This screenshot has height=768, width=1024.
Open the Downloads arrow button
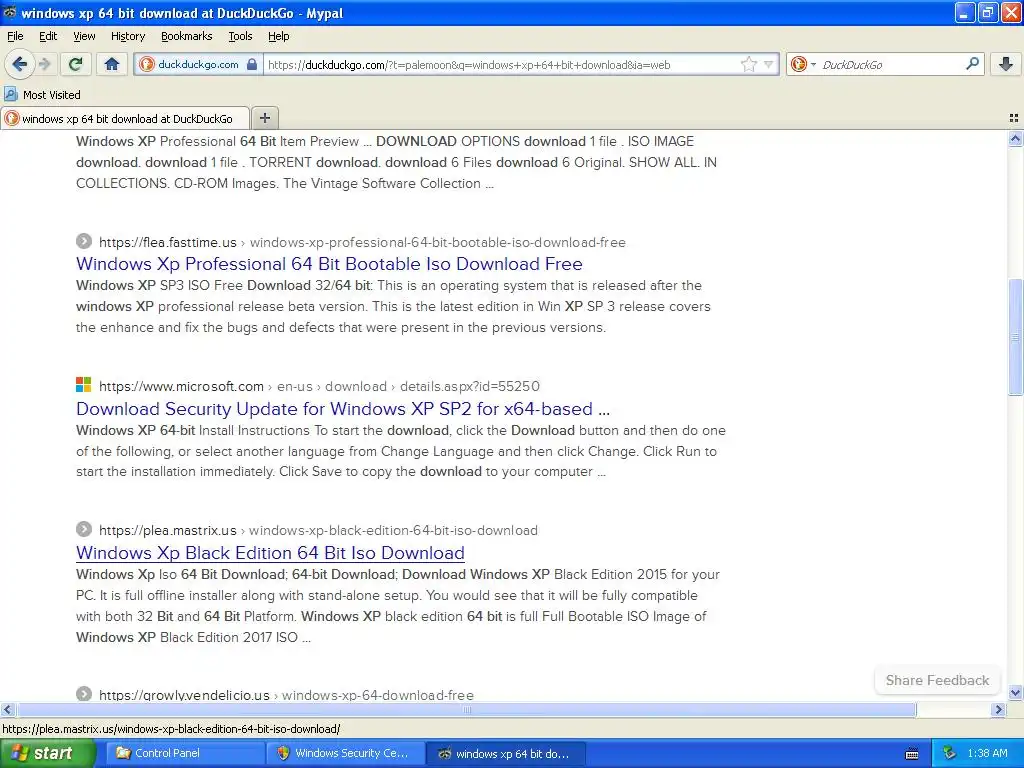tap(1006, 64)
